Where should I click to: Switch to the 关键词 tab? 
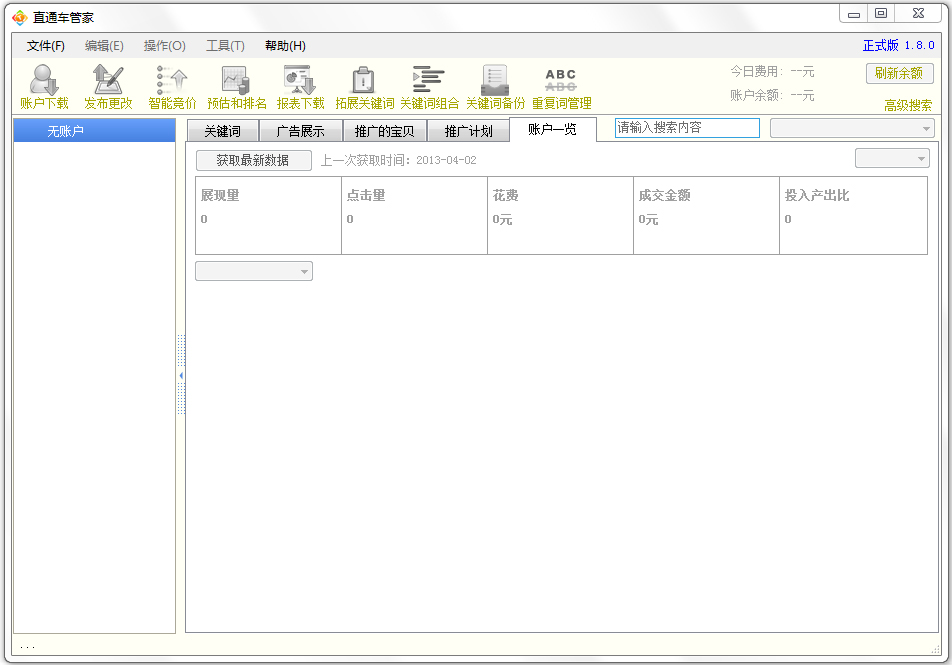coord(223,131)
